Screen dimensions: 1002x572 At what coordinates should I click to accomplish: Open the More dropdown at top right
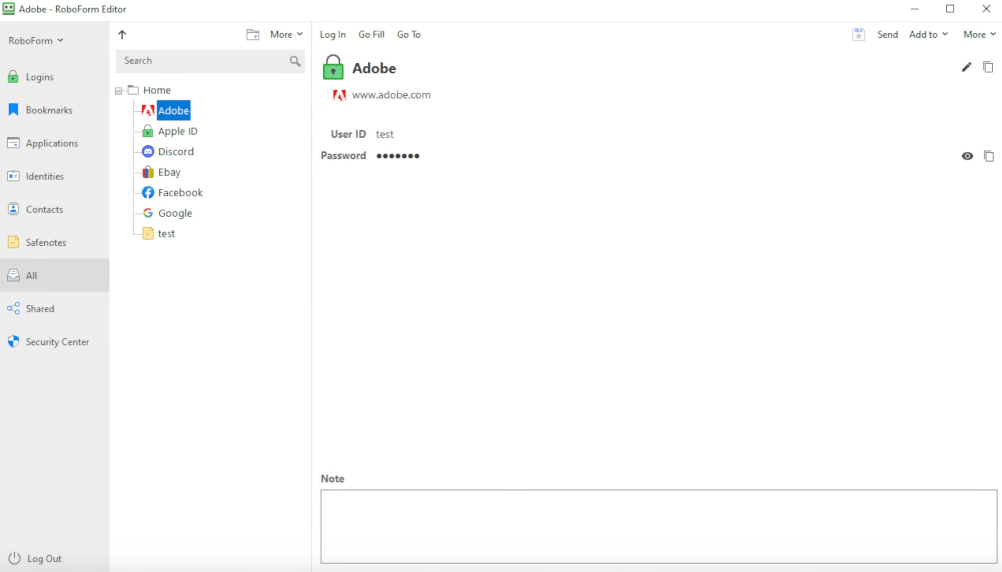980,35
